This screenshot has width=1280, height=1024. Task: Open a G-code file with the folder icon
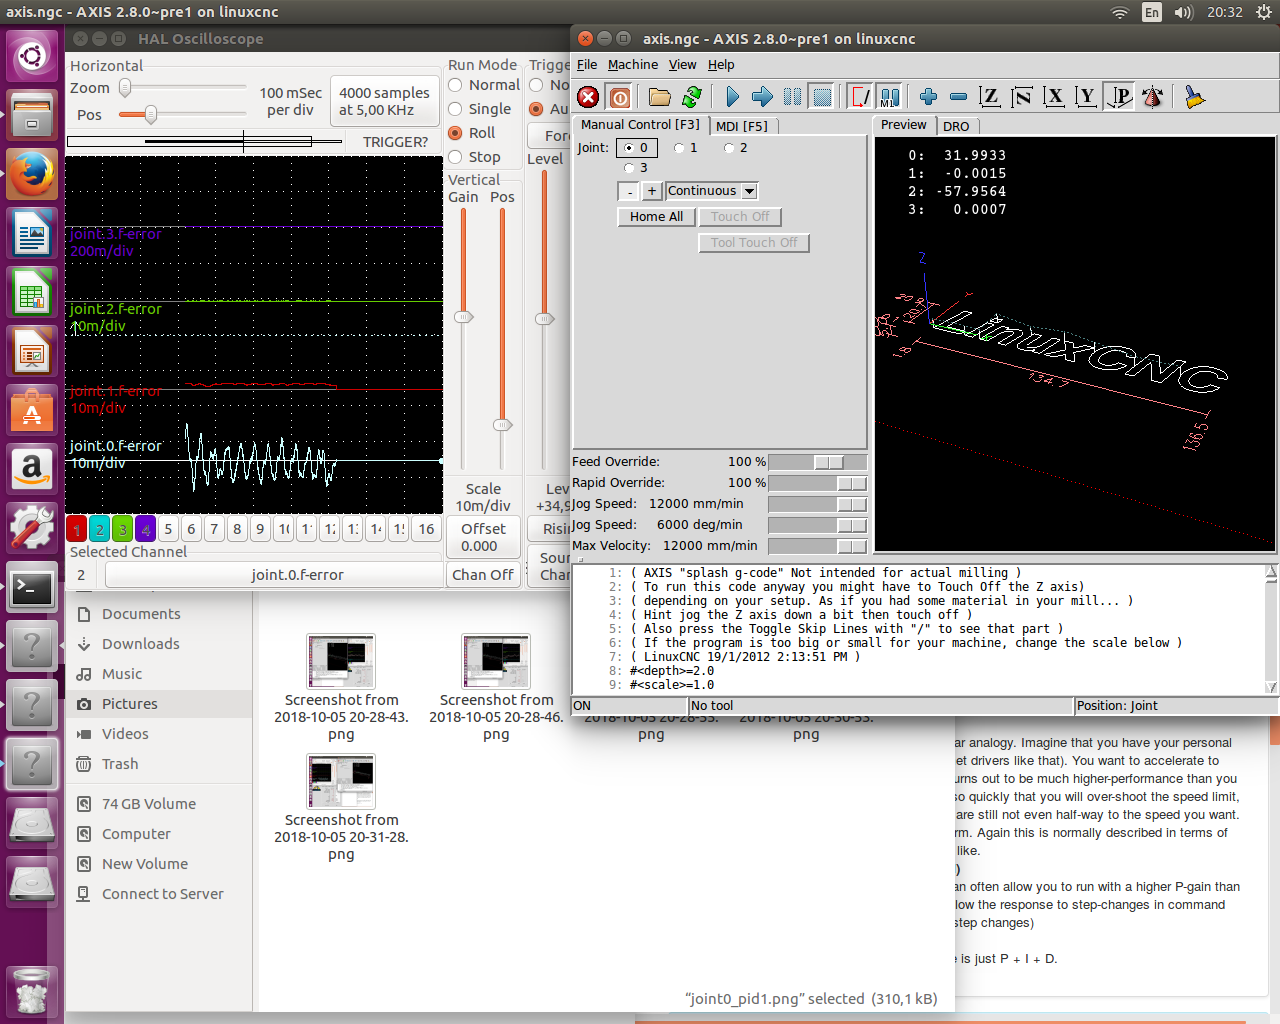tap(659, 97)
